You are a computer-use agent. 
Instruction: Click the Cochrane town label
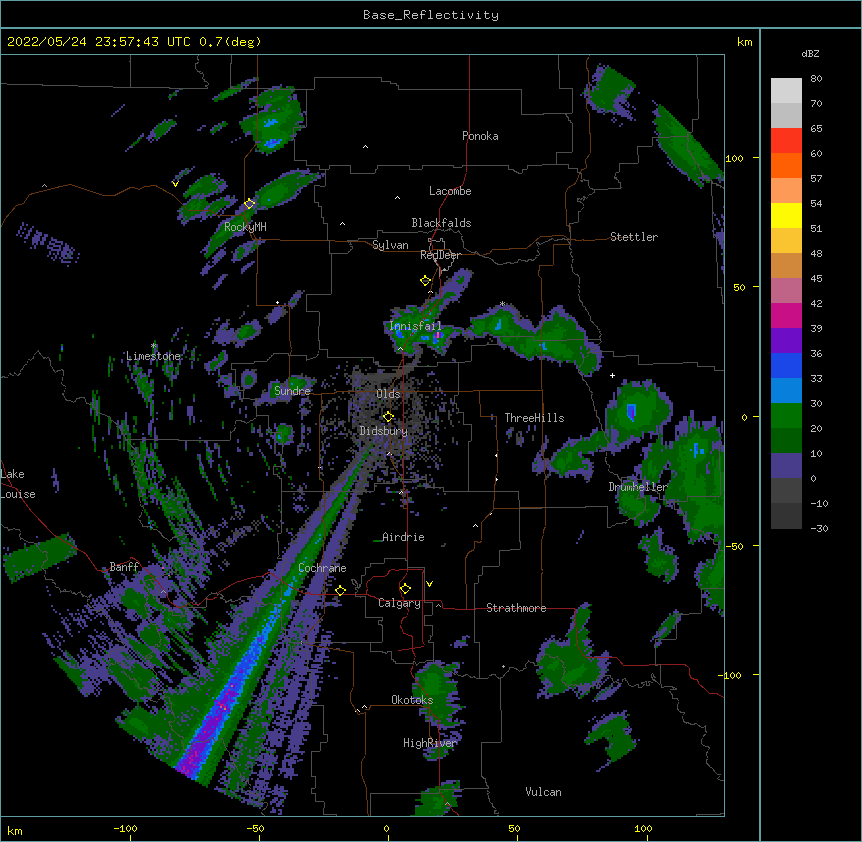point(322,568)
